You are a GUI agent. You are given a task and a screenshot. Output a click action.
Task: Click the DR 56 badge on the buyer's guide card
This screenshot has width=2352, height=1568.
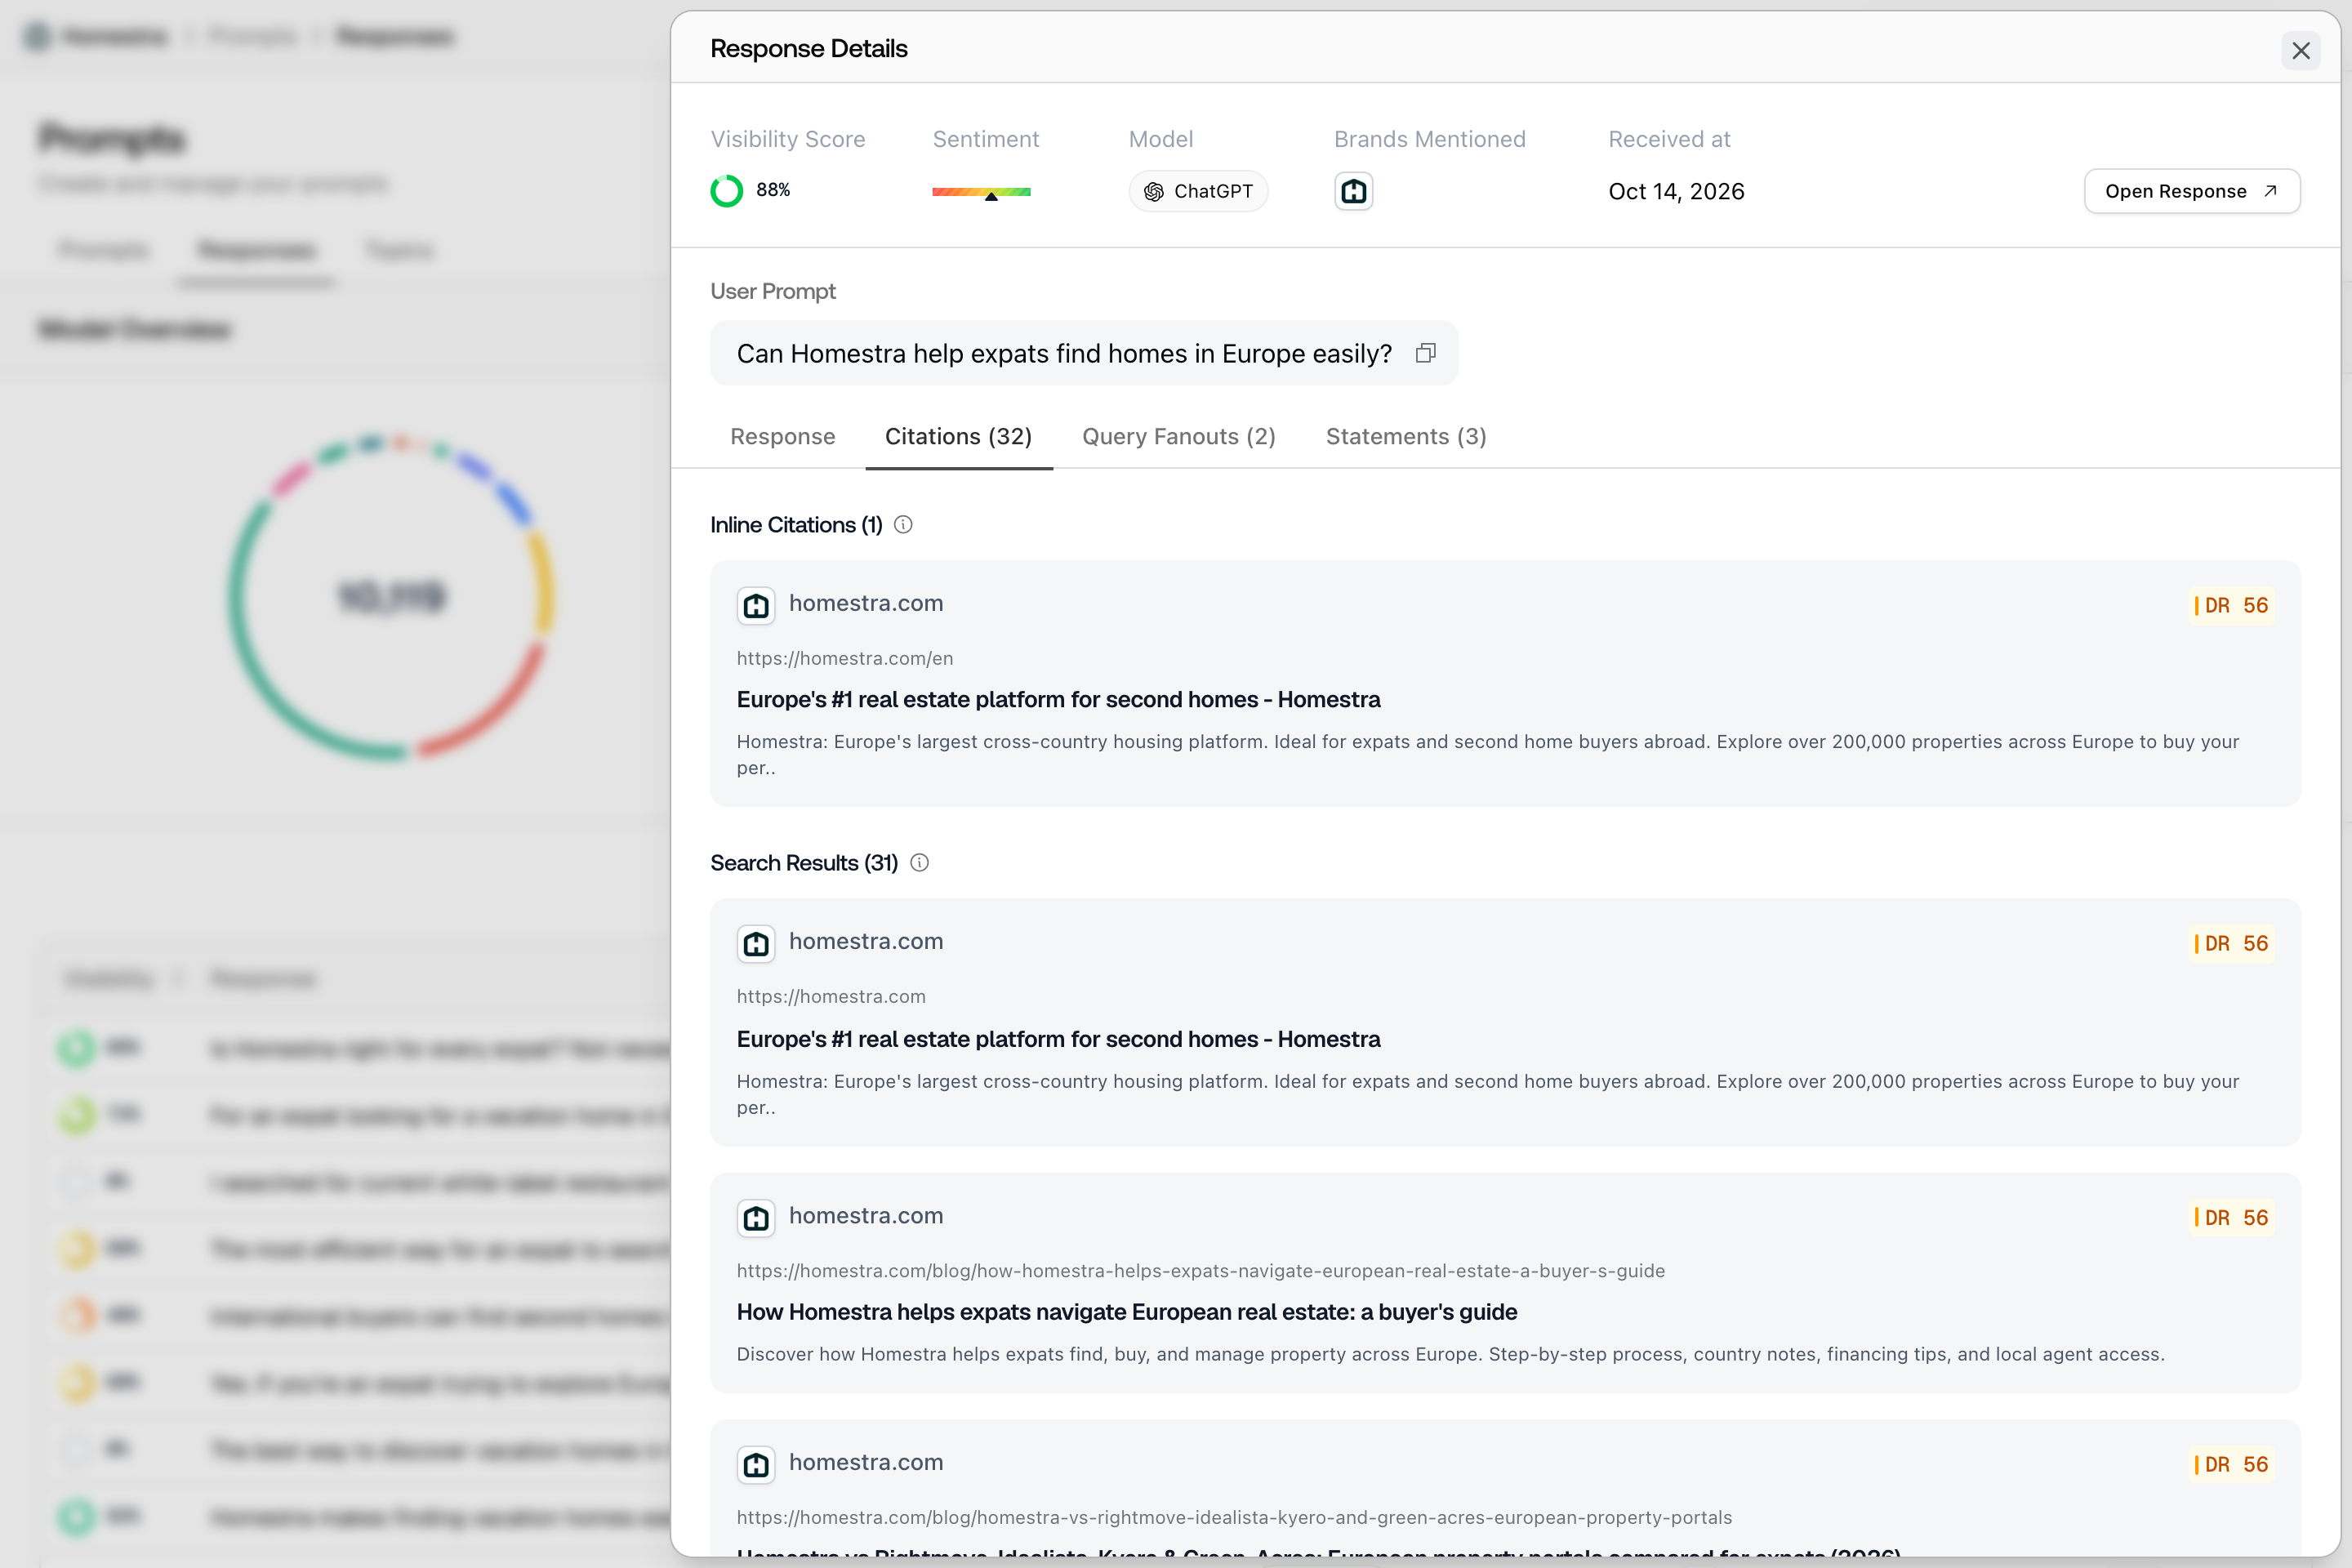tap(2231, 1217)
